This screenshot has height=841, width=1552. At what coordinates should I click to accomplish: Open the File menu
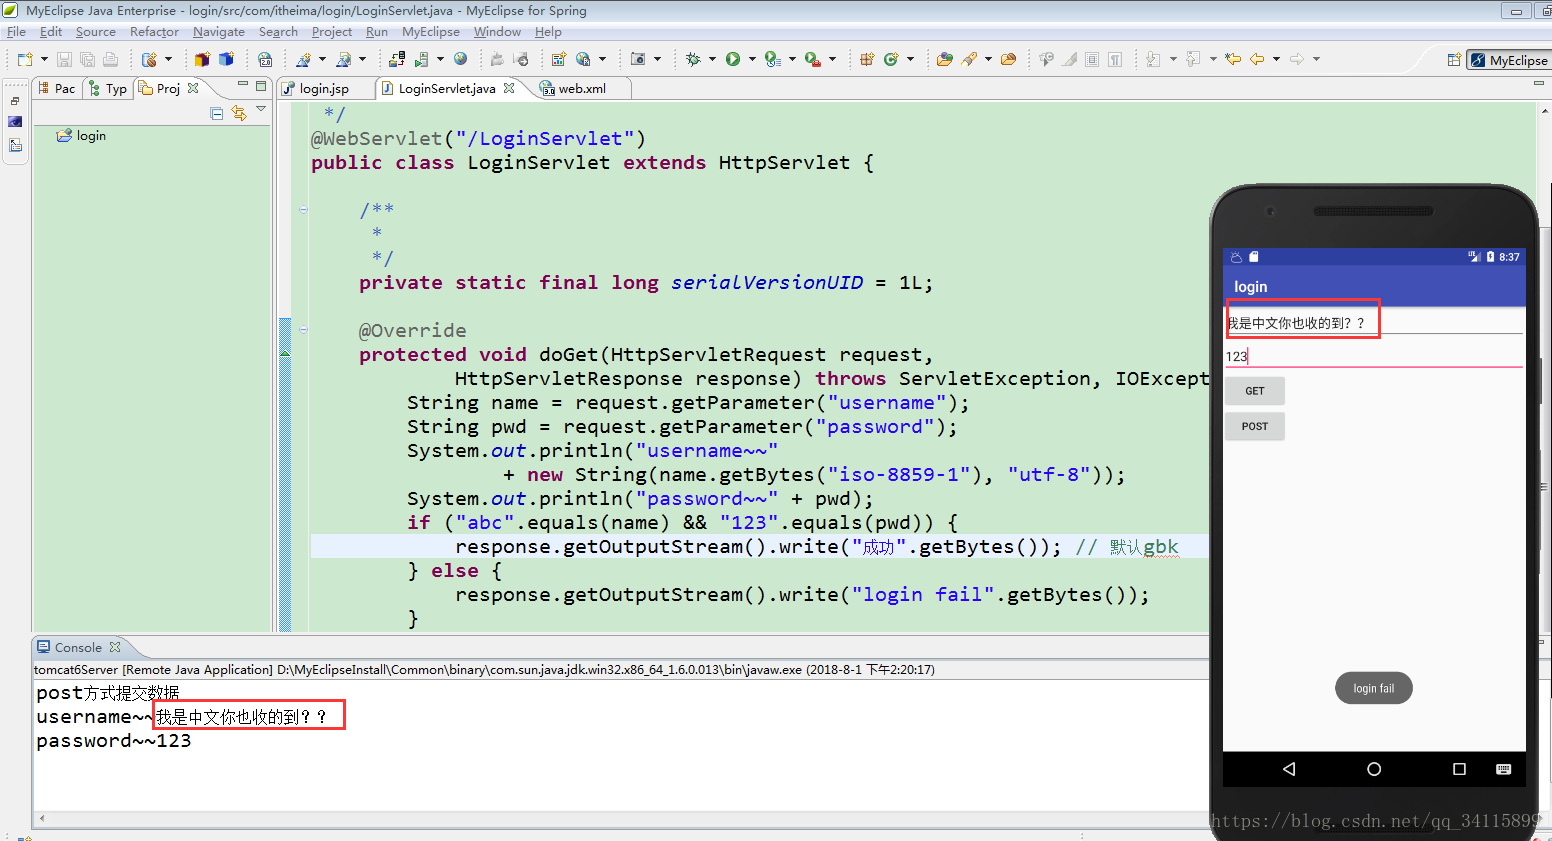(16, 32)
